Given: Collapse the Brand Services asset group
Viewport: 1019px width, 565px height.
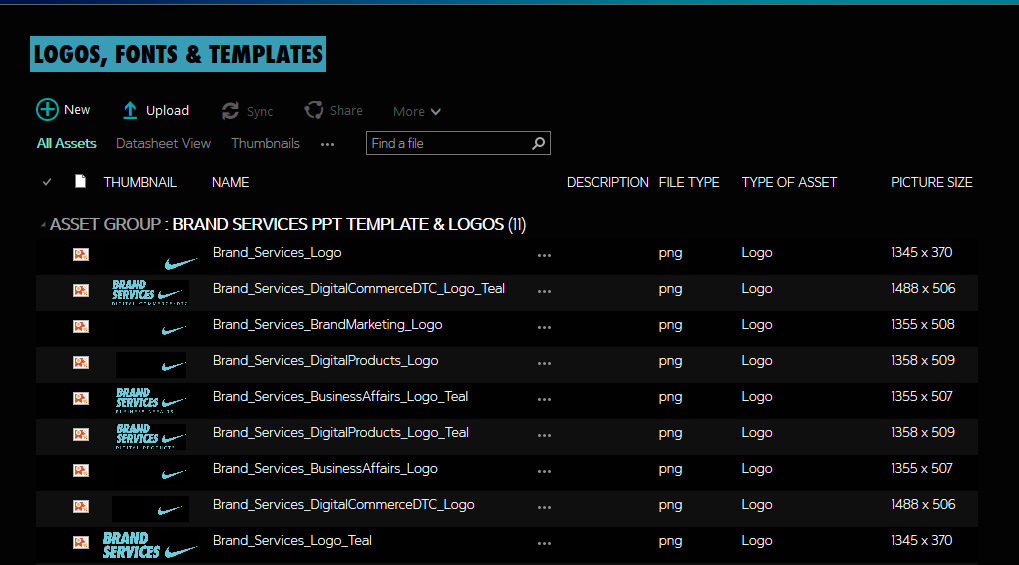Looking at the screenshot, I should [x=43, y=225].
